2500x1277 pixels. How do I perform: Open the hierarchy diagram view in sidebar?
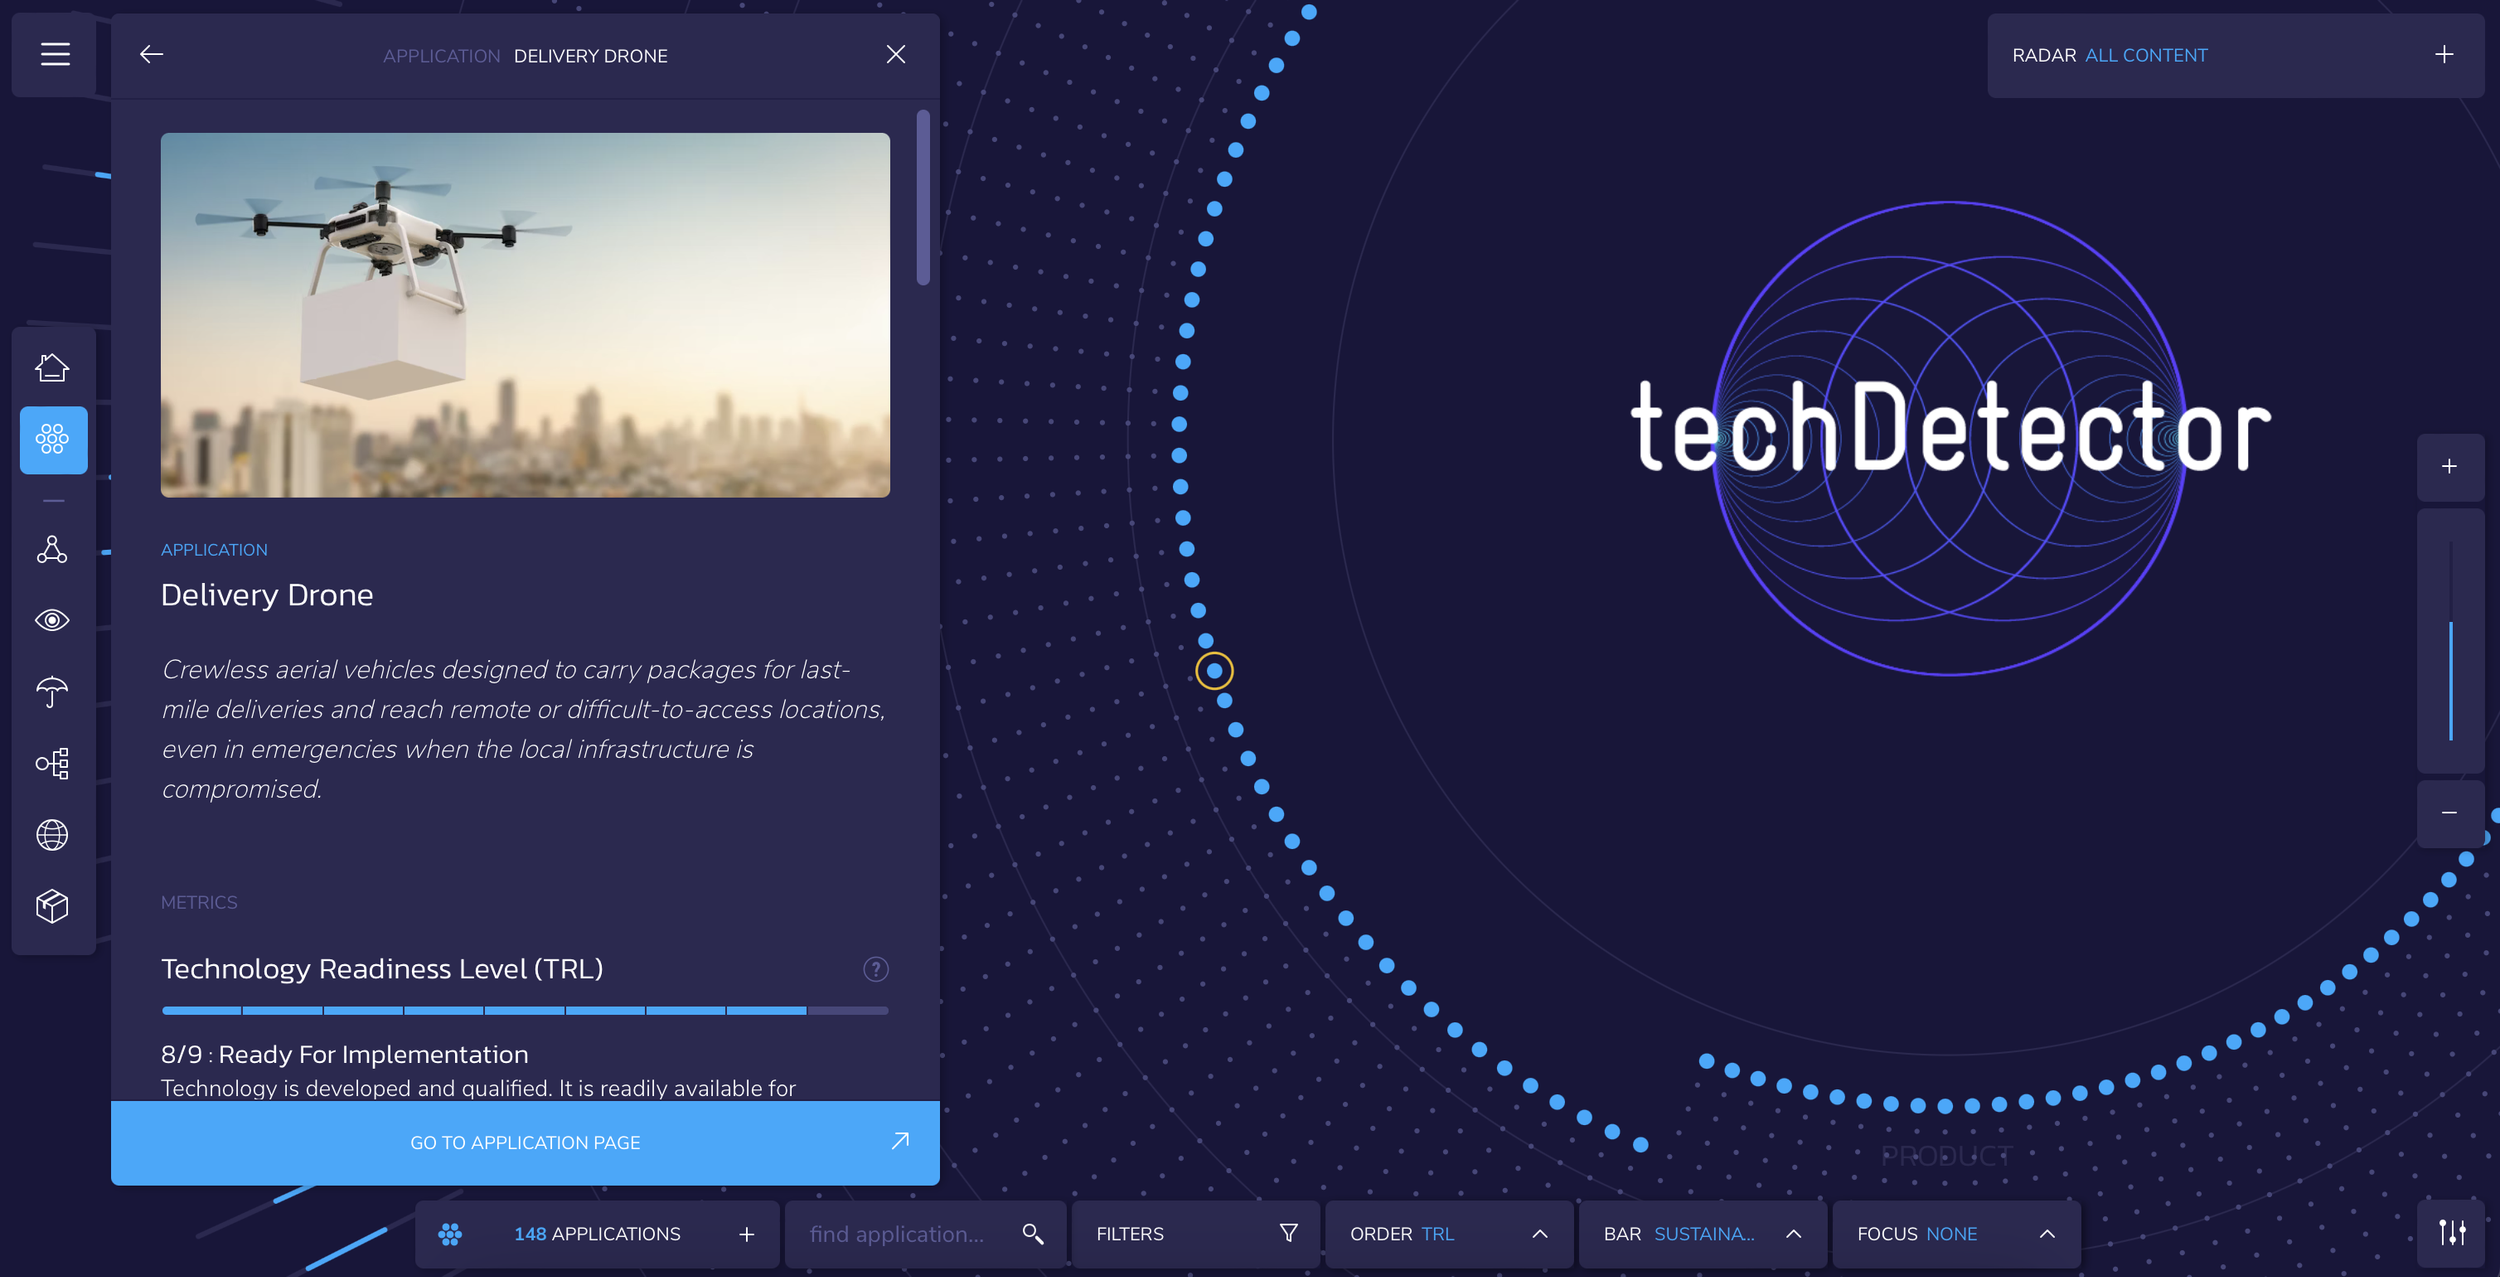pos(52,763)
